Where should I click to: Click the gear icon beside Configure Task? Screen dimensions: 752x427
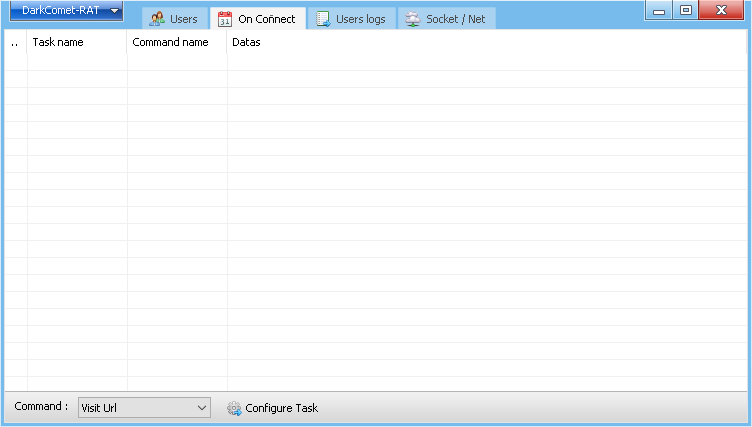point(234,408)
